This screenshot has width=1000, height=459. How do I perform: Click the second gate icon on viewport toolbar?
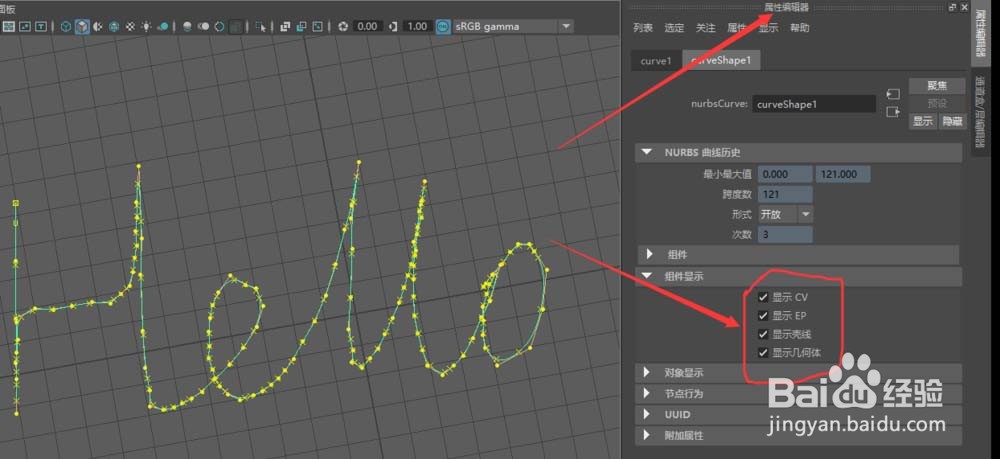[25, 27]
